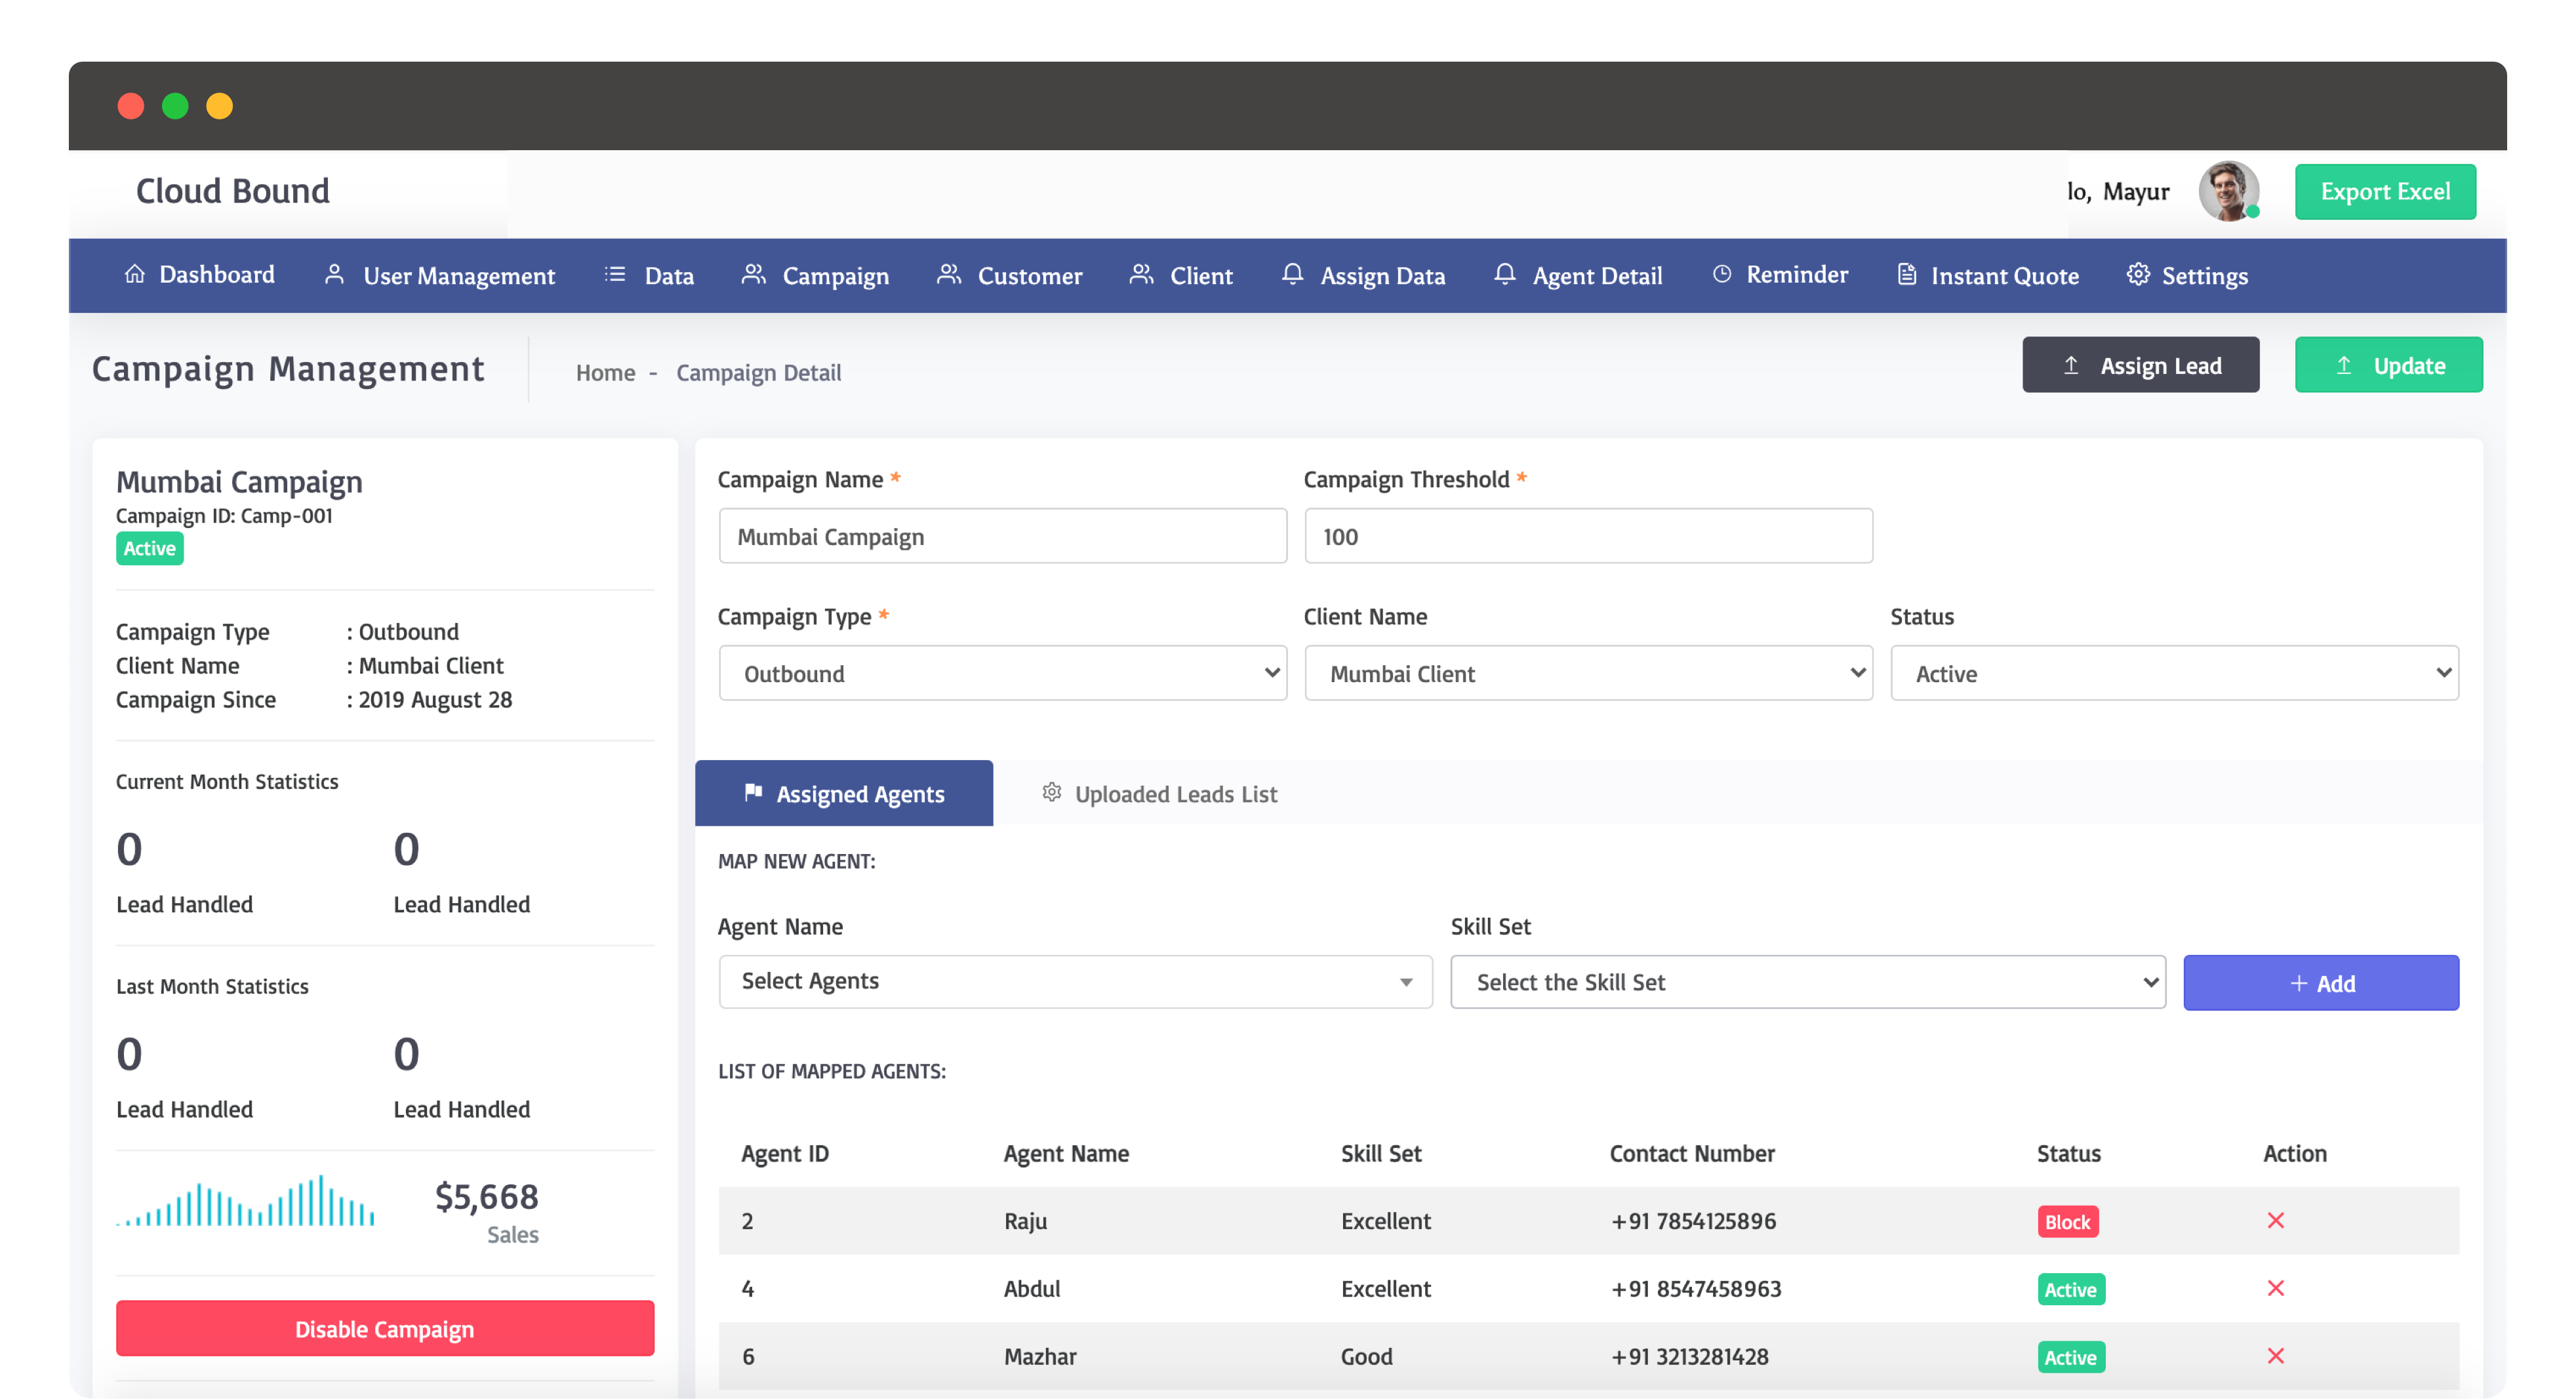Click the Assign Lead button
The height and width of the screenshot is (1399, 2576).
coord(2141,365)
